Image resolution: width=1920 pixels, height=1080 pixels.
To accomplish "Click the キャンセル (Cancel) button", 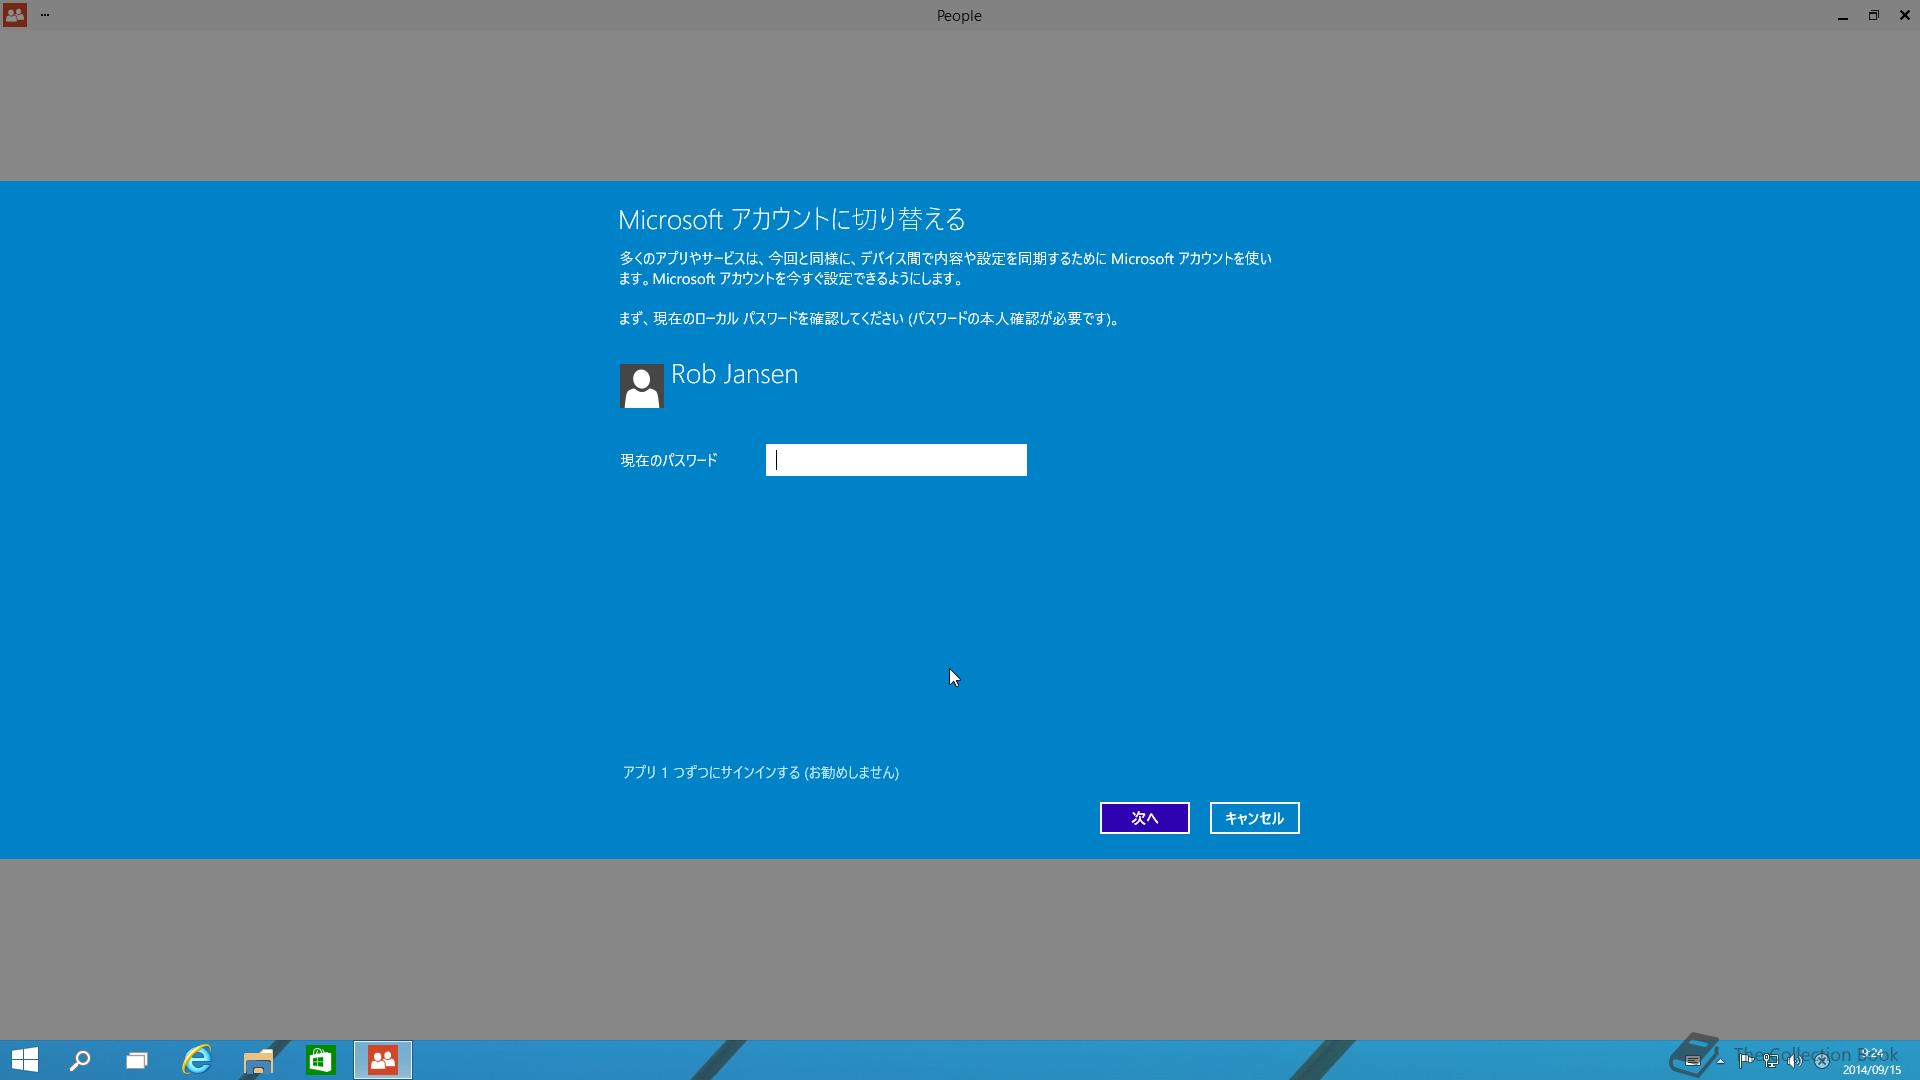I will point(1255,818).
